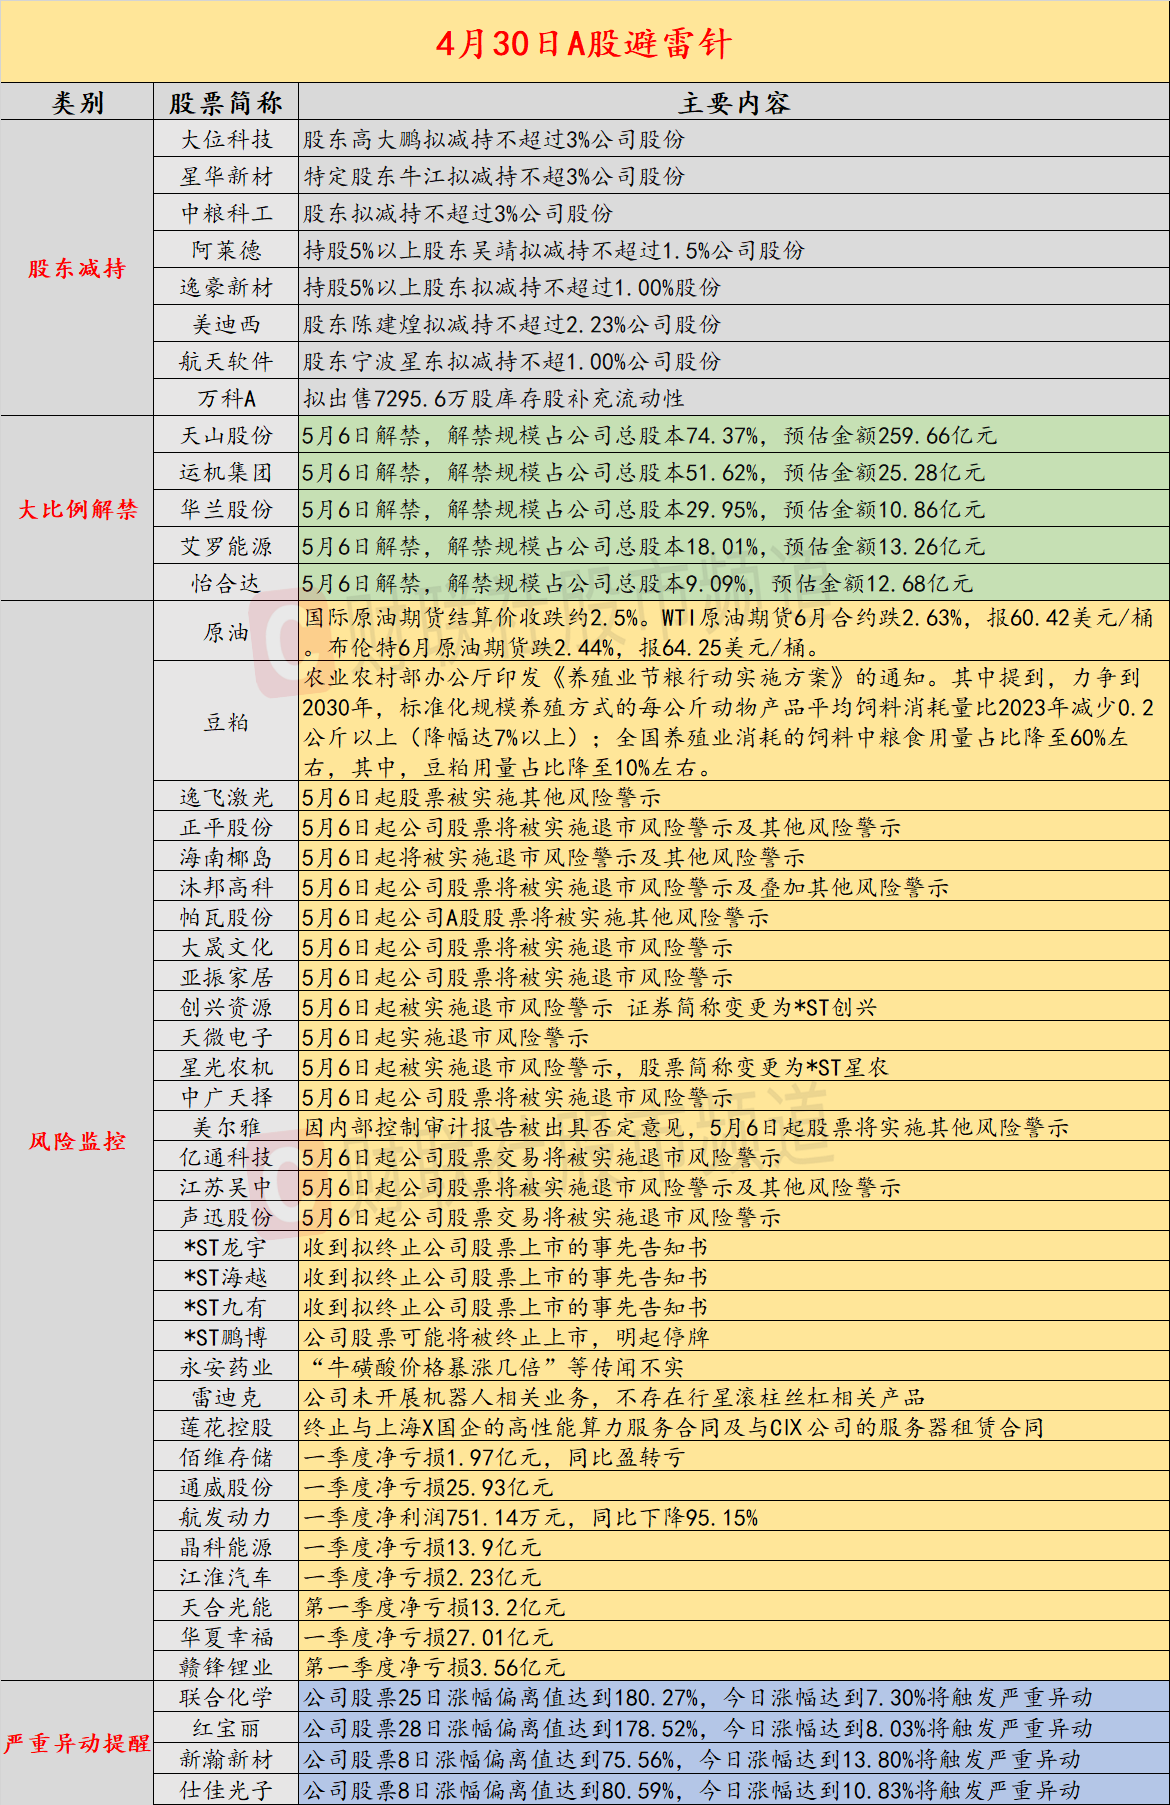Select stock name 天山股份
Screen dimensions: 1170x1805
coord(226,435)
